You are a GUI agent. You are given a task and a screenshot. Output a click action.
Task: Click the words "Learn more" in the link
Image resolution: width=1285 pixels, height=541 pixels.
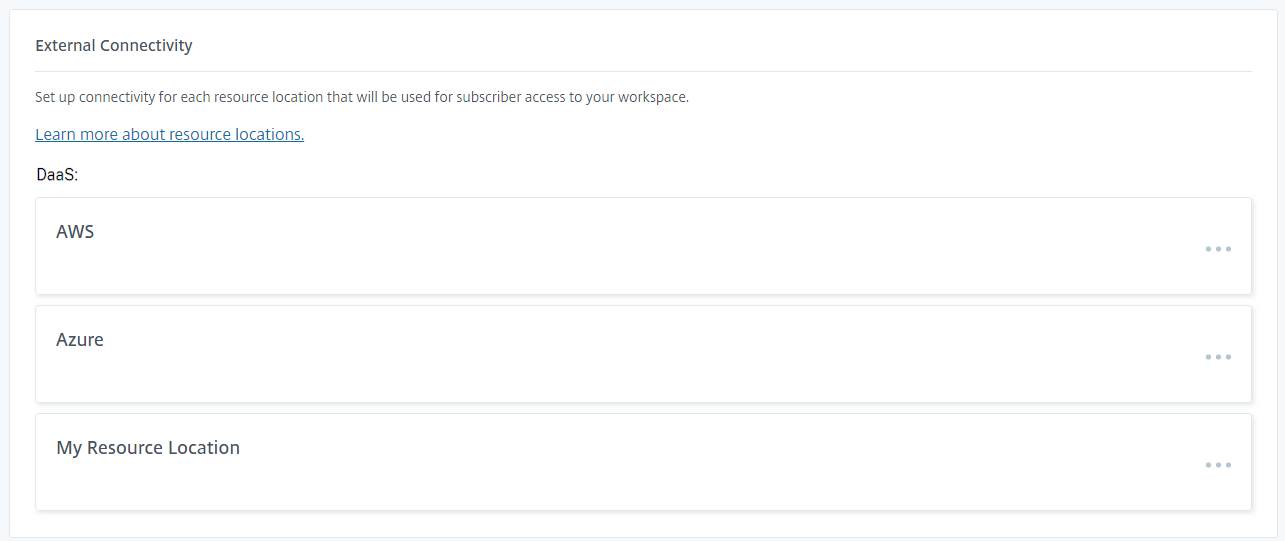click(76, 134)
